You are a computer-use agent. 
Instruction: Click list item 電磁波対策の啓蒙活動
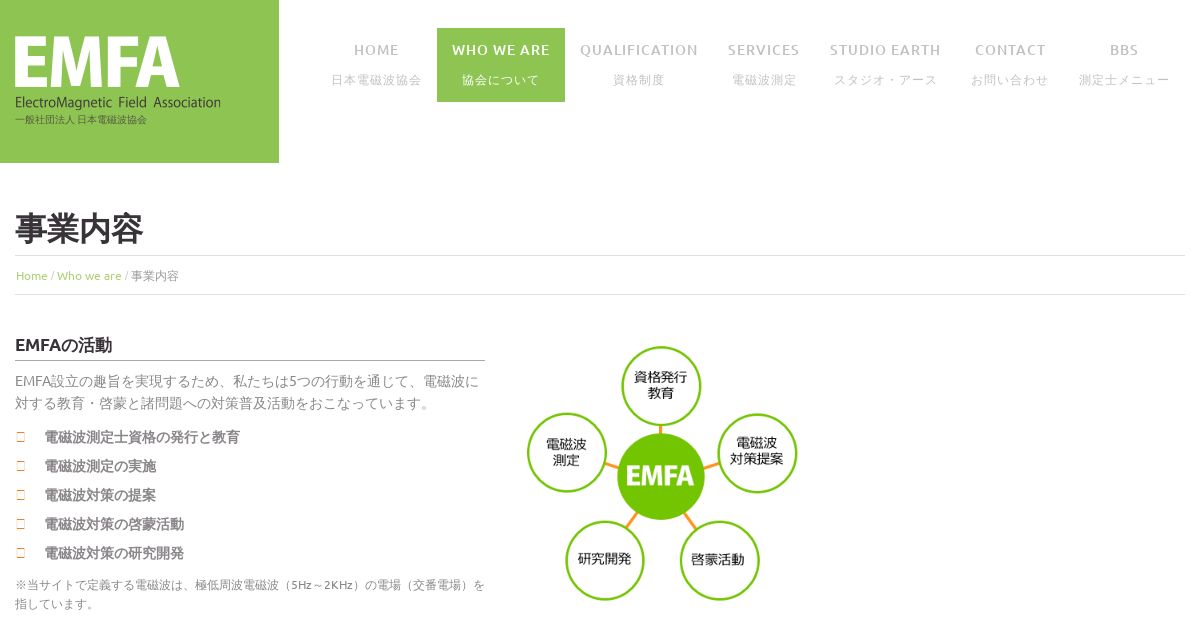[x=114, y=524]
